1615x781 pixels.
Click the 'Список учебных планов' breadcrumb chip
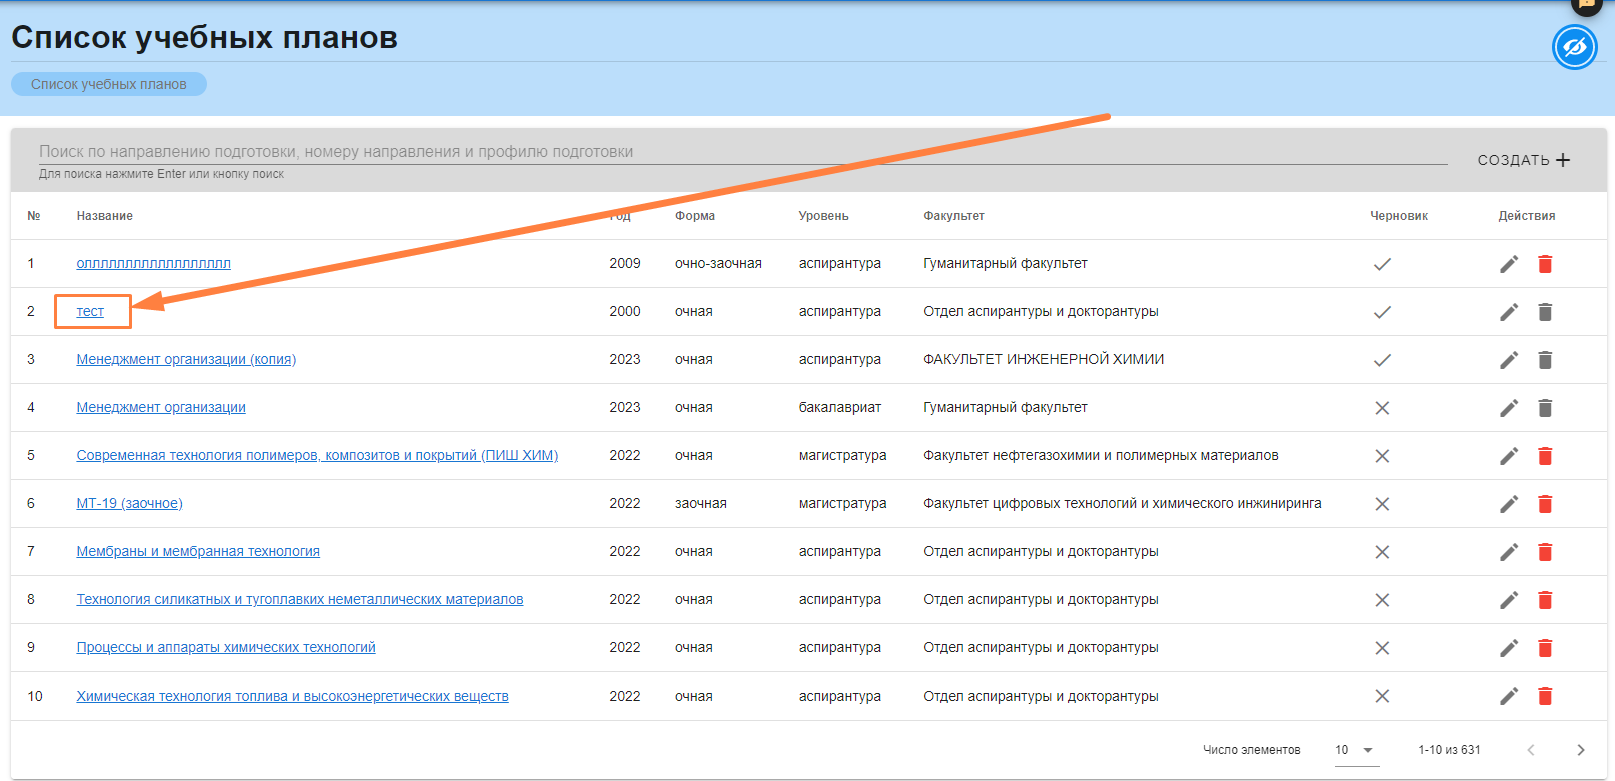coord(109,84)
